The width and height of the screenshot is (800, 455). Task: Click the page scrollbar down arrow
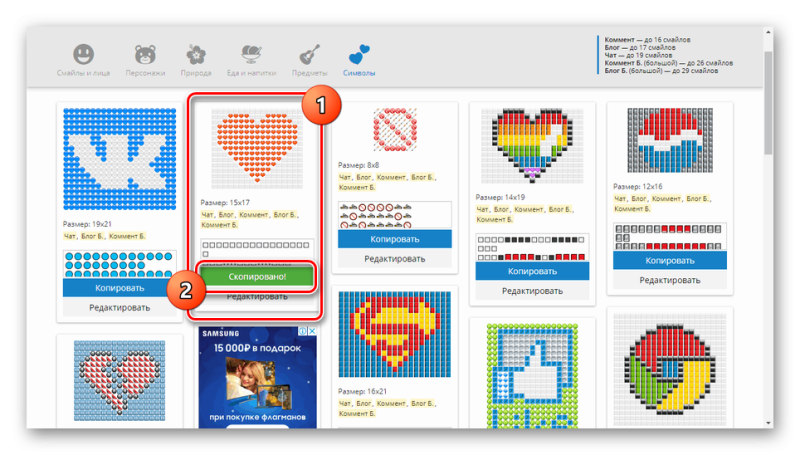tap(768, 423)
